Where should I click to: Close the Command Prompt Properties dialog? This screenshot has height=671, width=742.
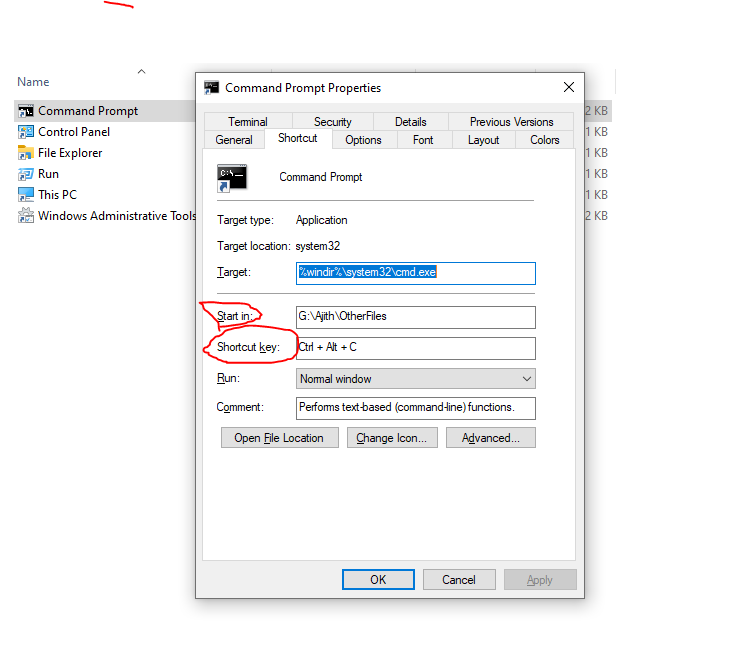pos(569,88)
